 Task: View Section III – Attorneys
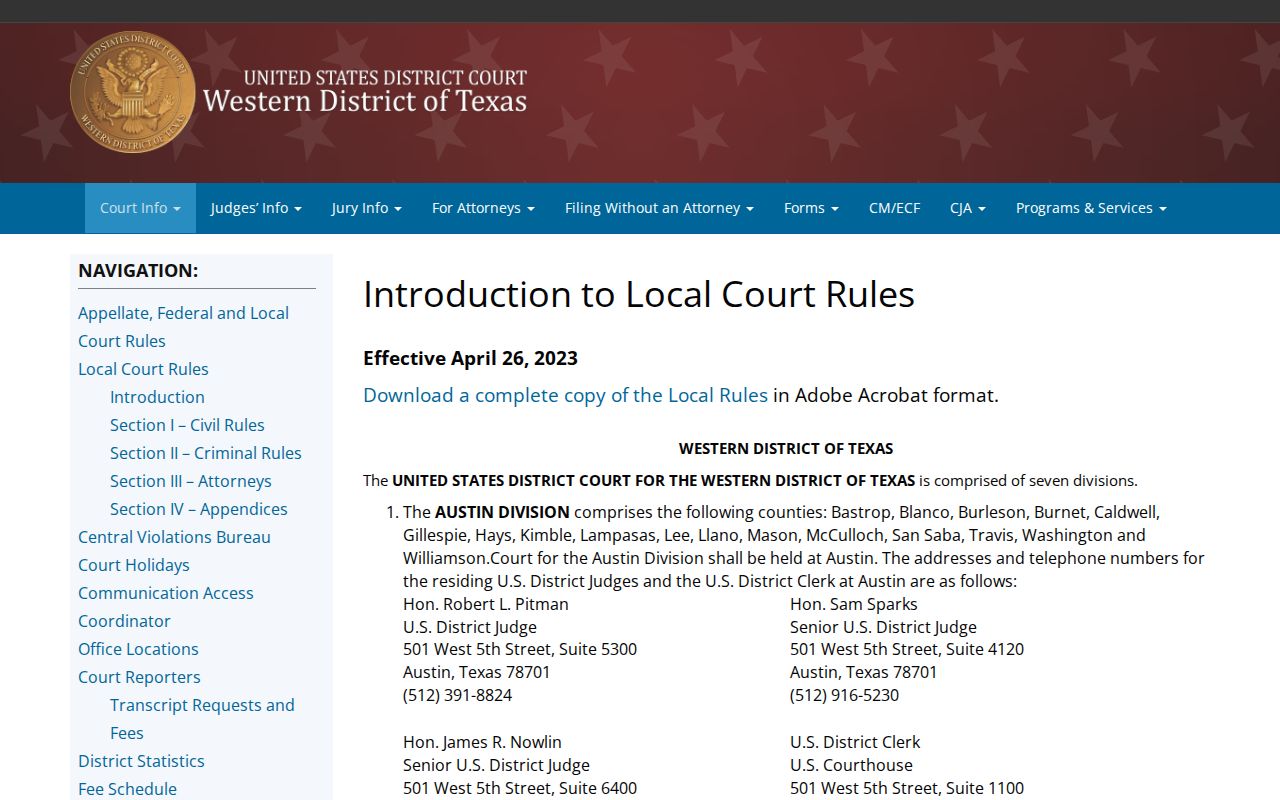click(x=191, y=481)
